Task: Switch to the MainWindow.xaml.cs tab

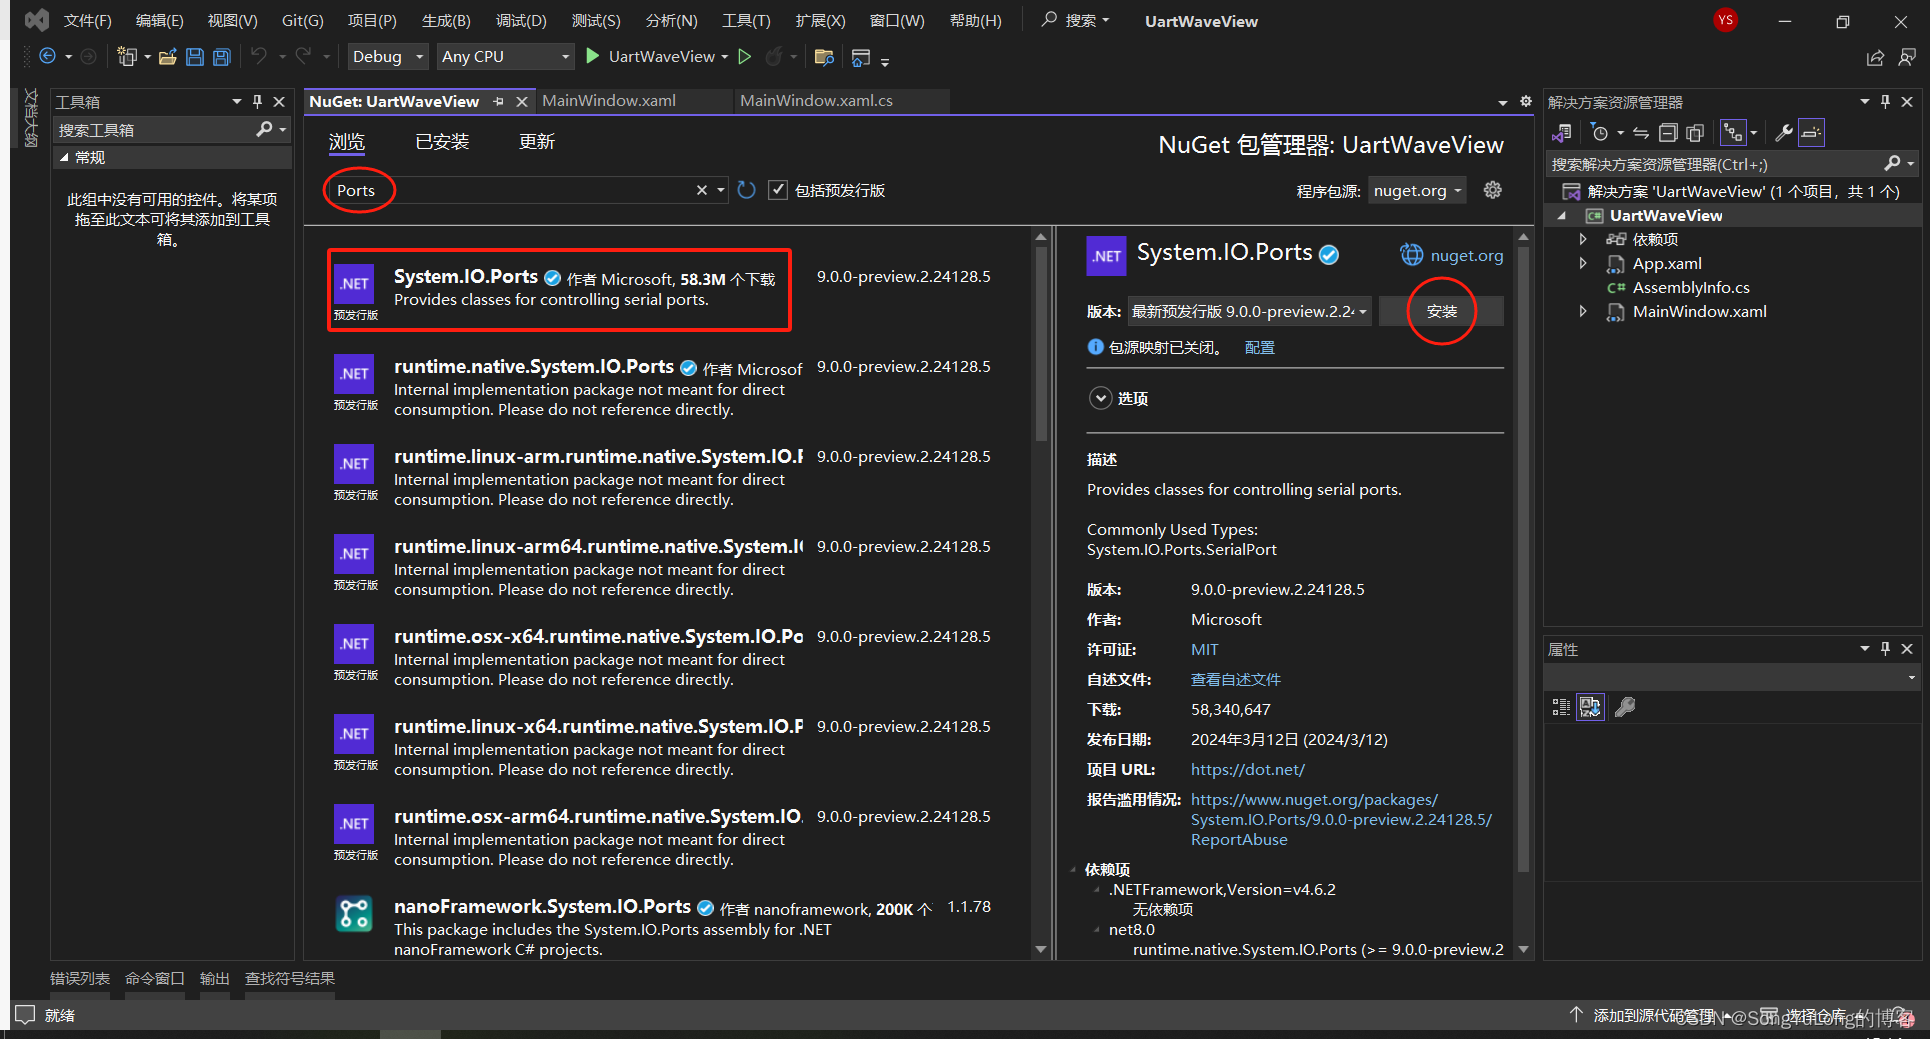Action: tap(816, 100)
